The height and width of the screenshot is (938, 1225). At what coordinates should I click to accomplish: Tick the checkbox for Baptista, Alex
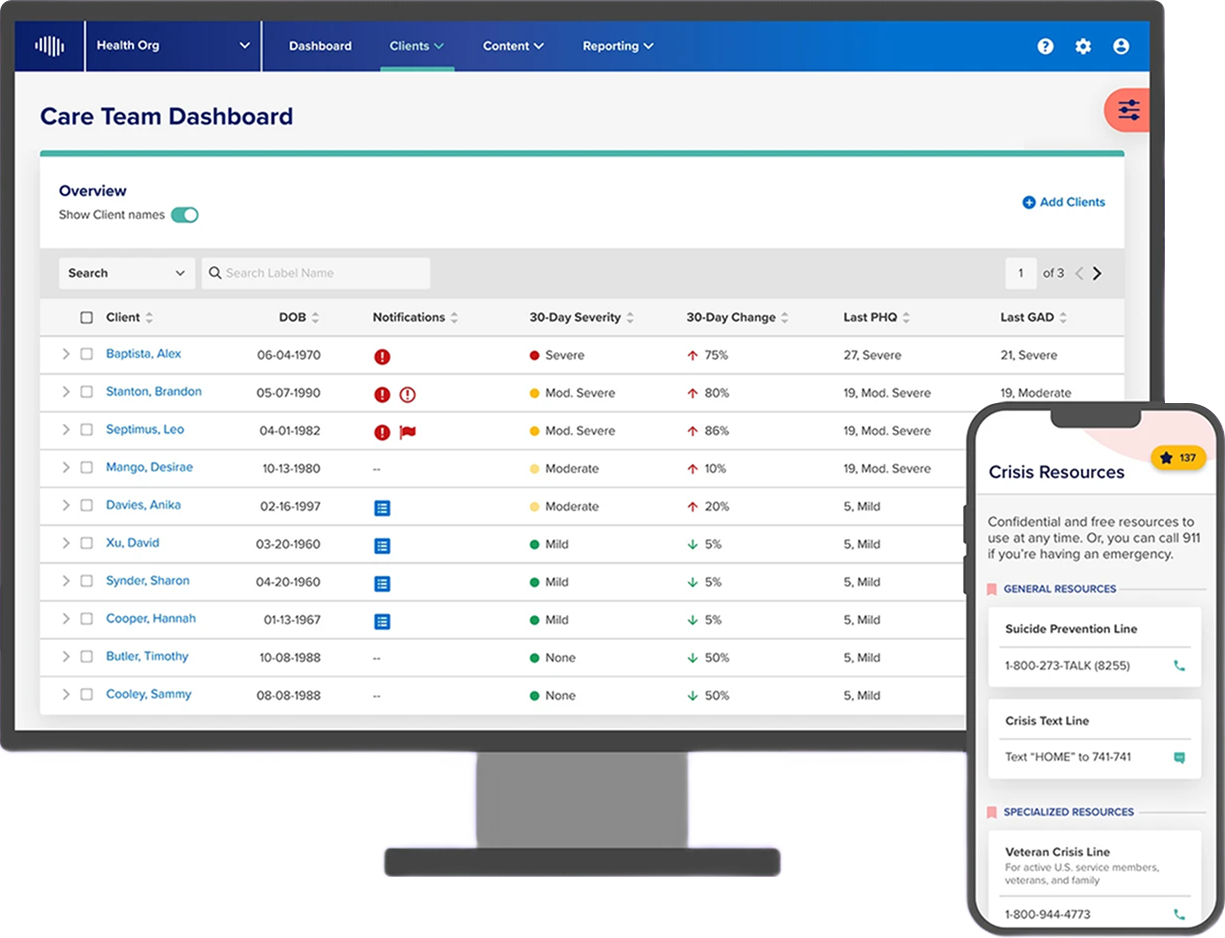pyautogui.click(x=87, y=354)
